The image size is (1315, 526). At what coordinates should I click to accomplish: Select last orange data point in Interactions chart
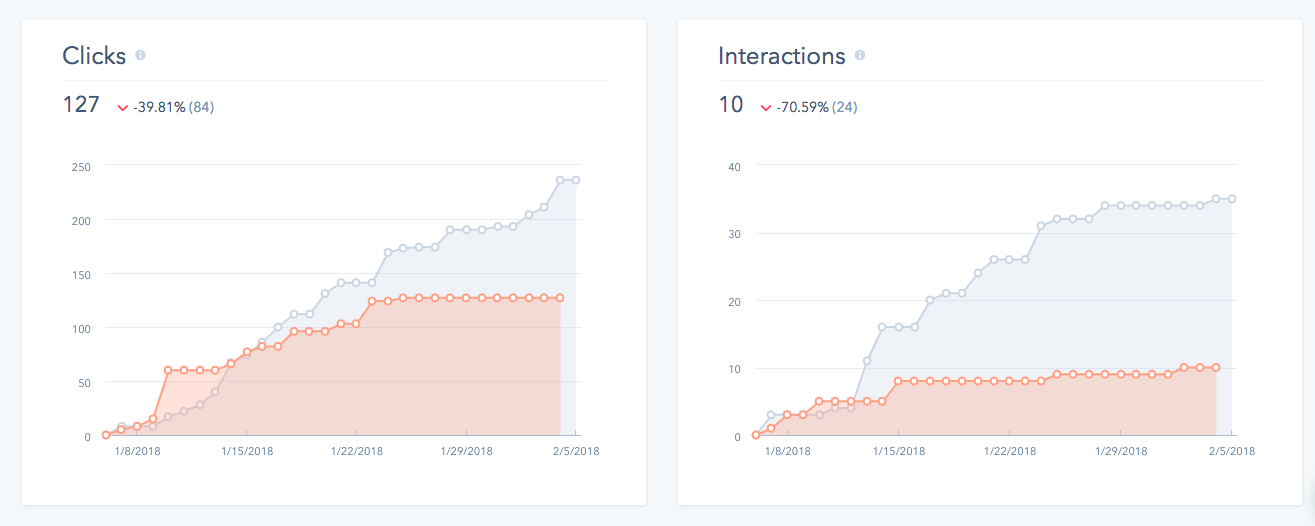tap(1216, 368)
